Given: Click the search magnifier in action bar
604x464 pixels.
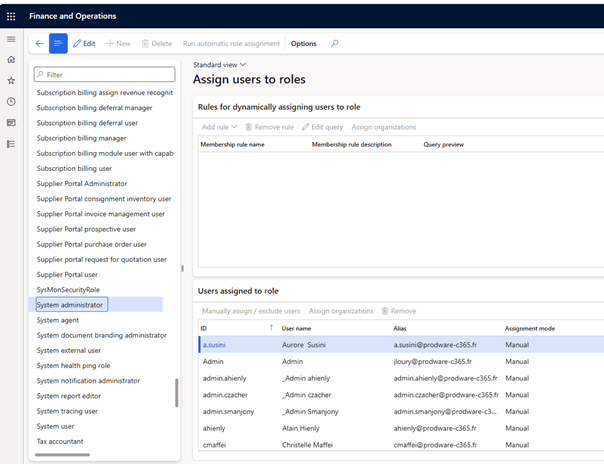Looking at the screenshot, I should 335,43.
